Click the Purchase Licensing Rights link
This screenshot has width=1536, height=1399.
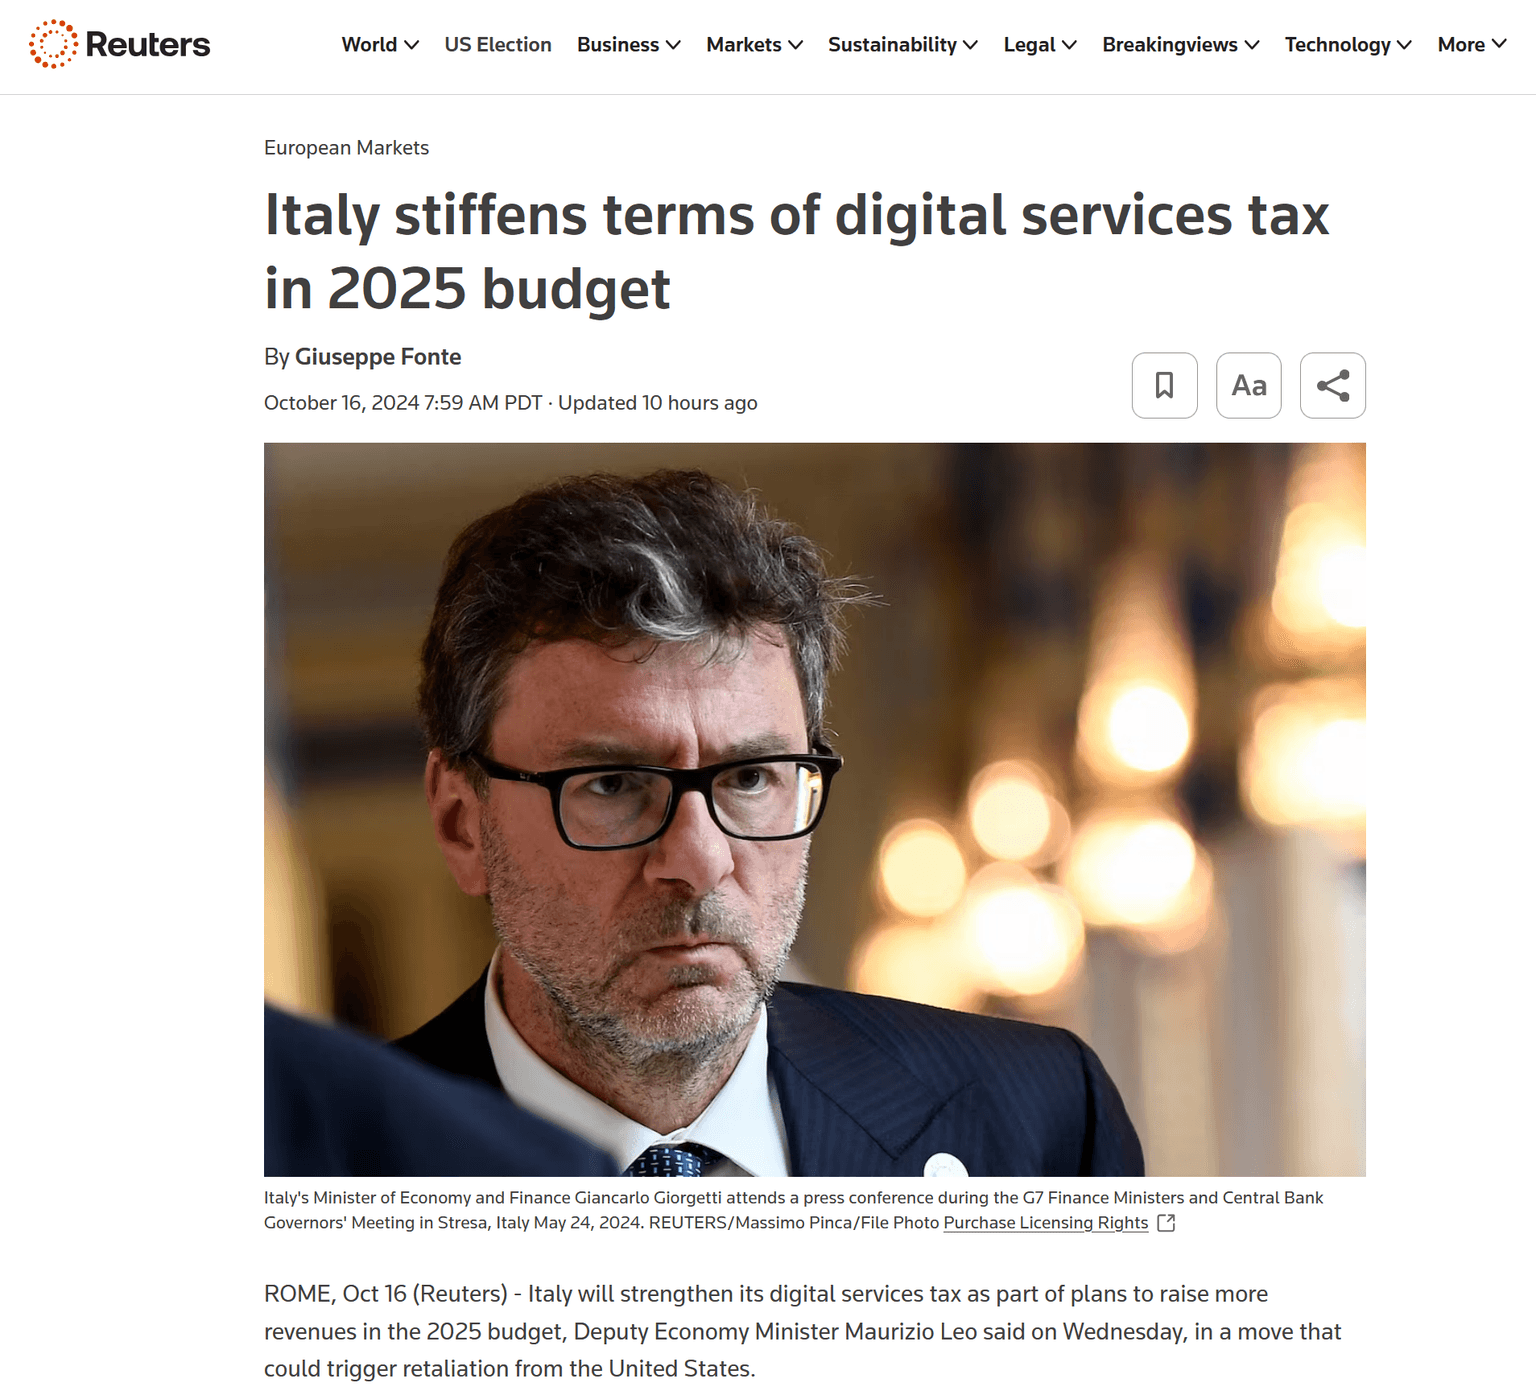click(x=1045, y=1223)
